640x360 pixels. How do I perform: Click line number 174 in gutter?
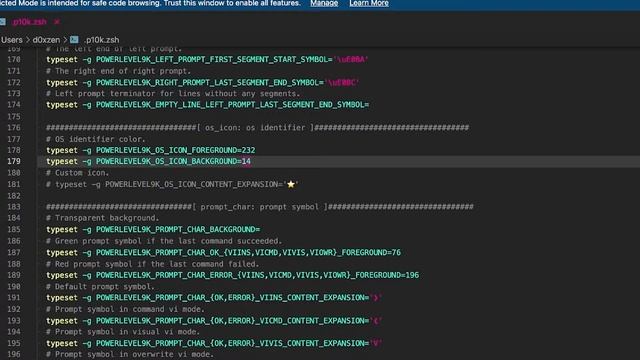pos(14,104)
